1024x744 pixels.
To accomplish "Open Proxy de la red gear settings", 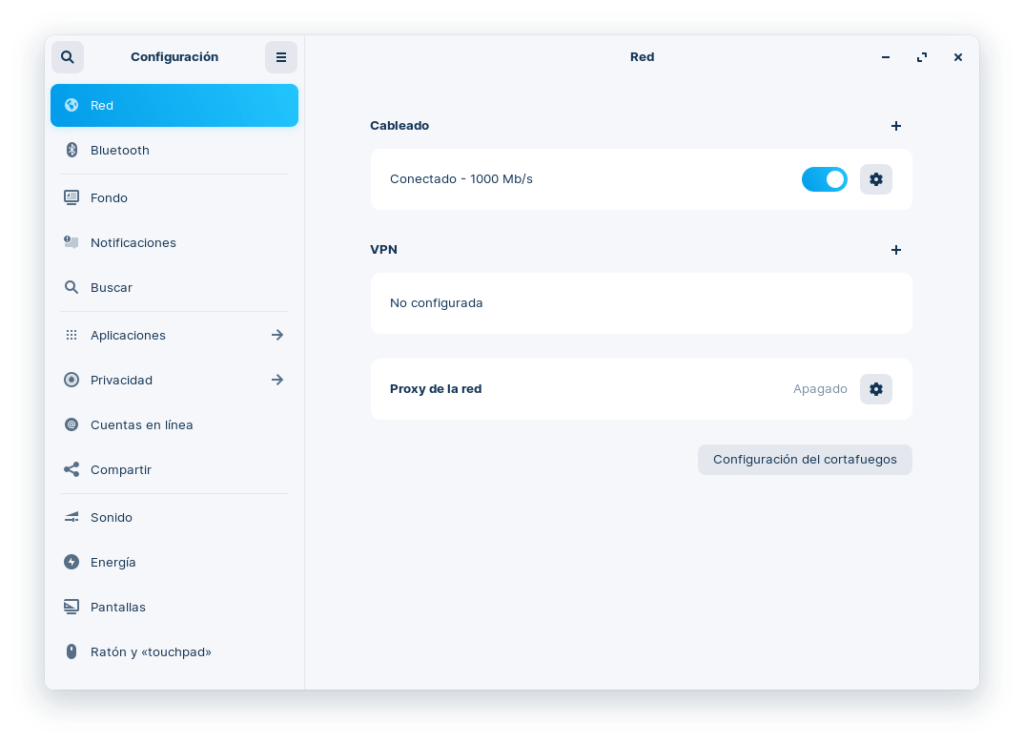I will coord(876,389).
